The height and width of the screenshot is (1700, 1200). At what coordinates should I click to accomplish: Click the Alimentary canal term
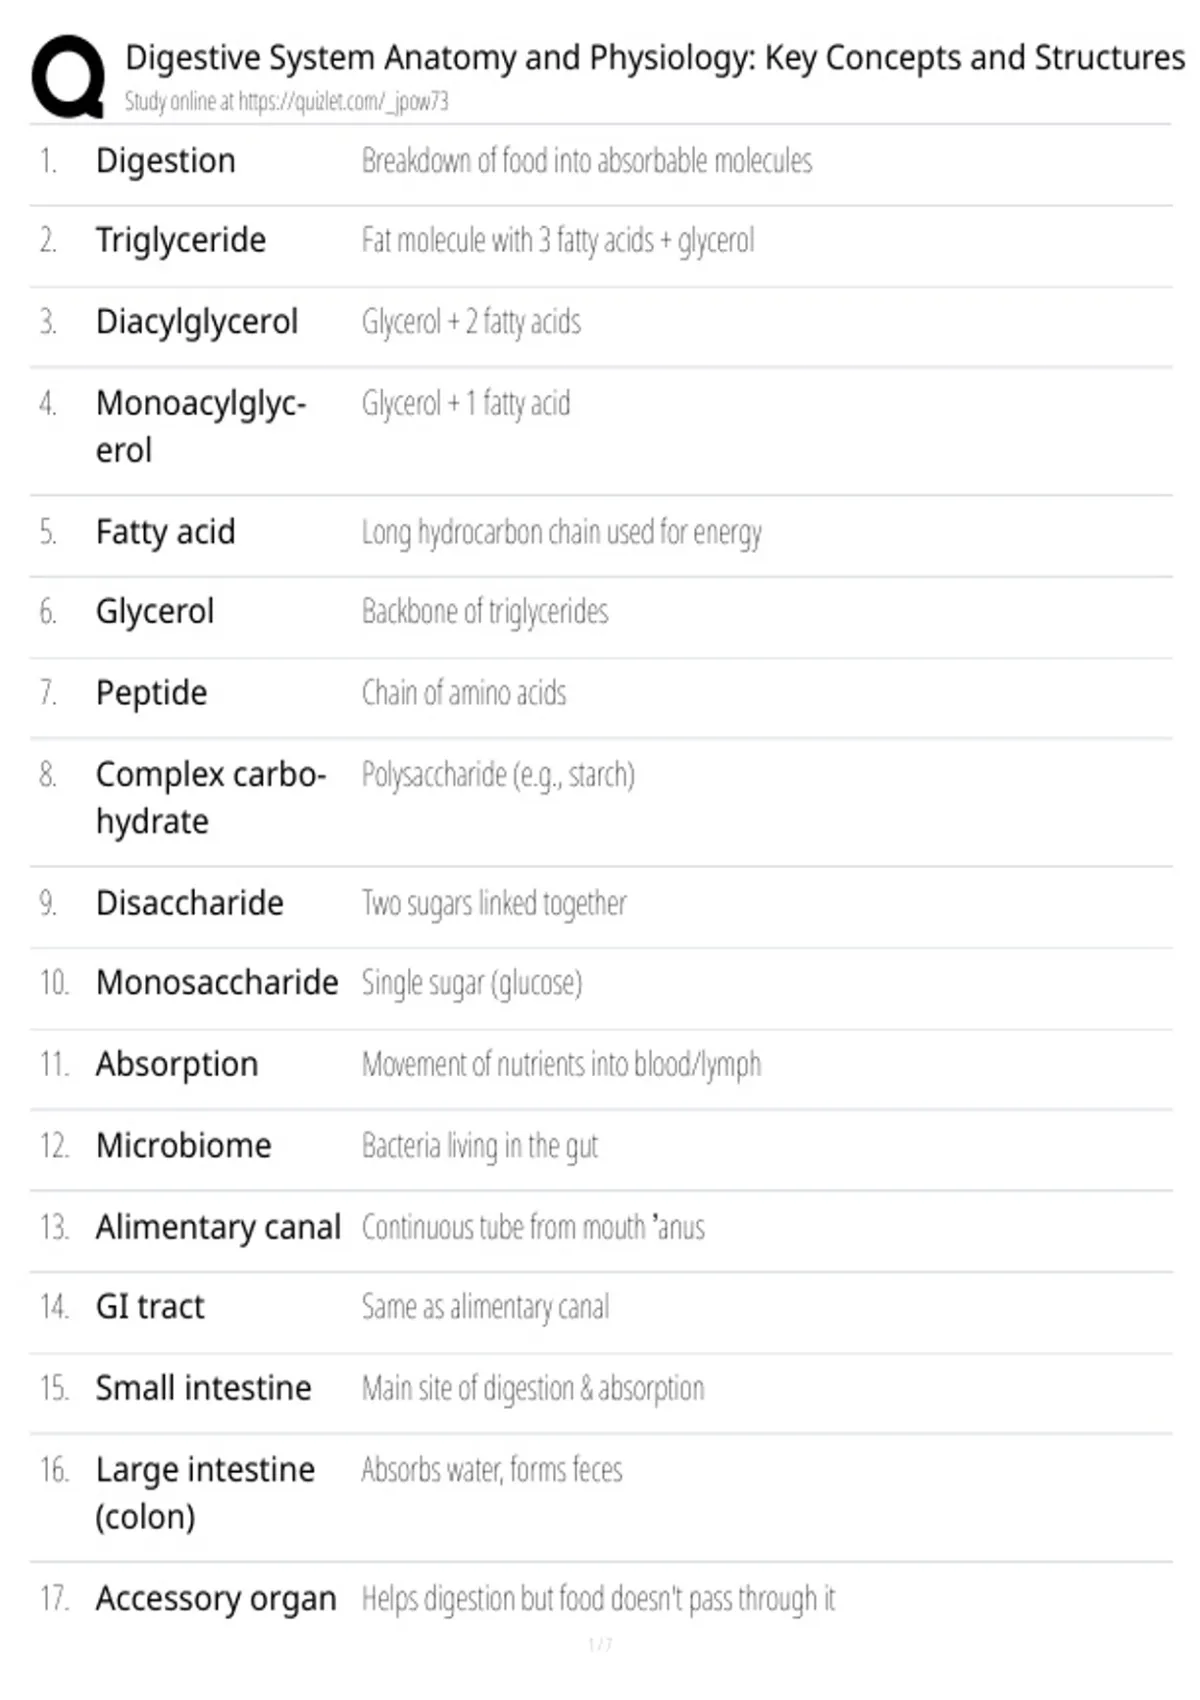click(219, 1227)
